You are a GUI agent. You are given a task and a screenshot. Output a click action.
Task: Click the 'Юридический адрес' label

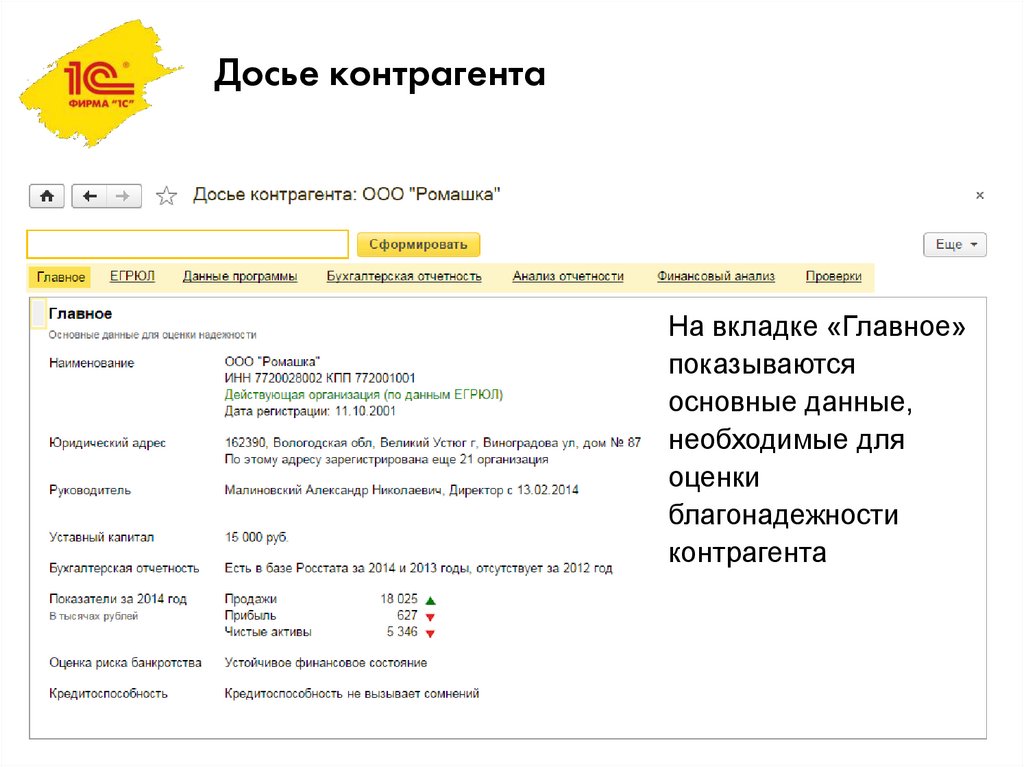pos(107,443)
